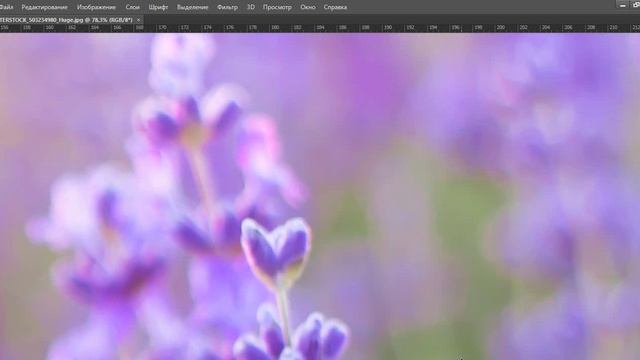Open the 3D menu
The width and height of the screenshot is (640, 360).
(251, 7)
